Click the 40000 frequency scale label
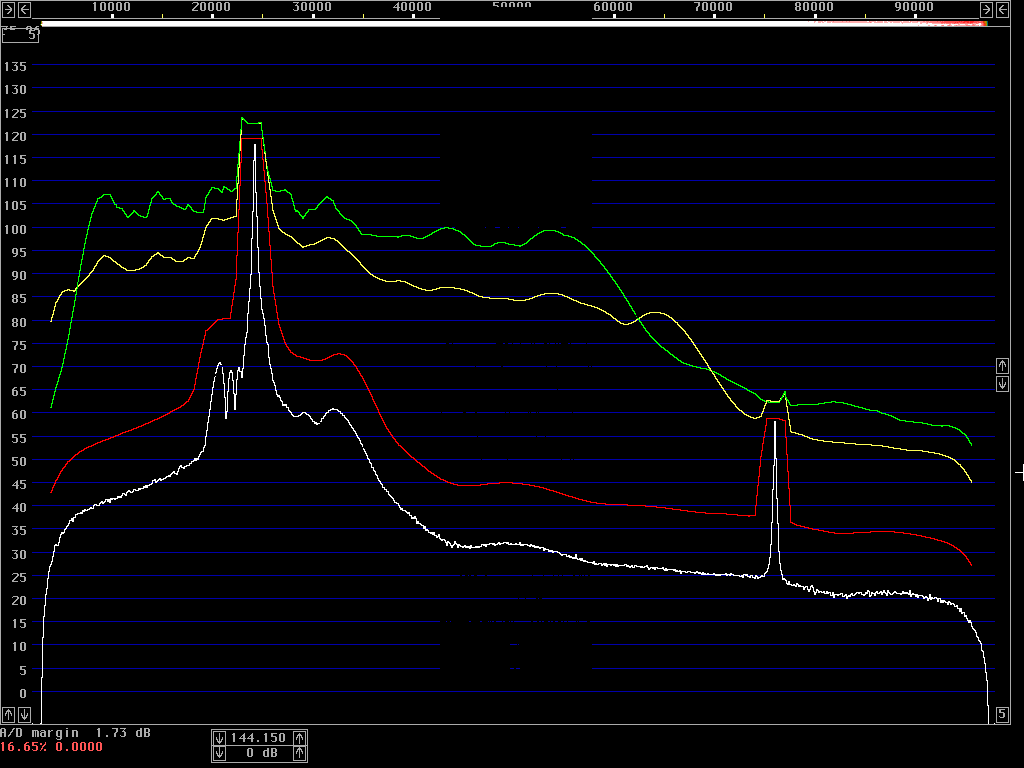This screenshot has height=768, width=1024. pyautogui.click(x=412, y=7)
